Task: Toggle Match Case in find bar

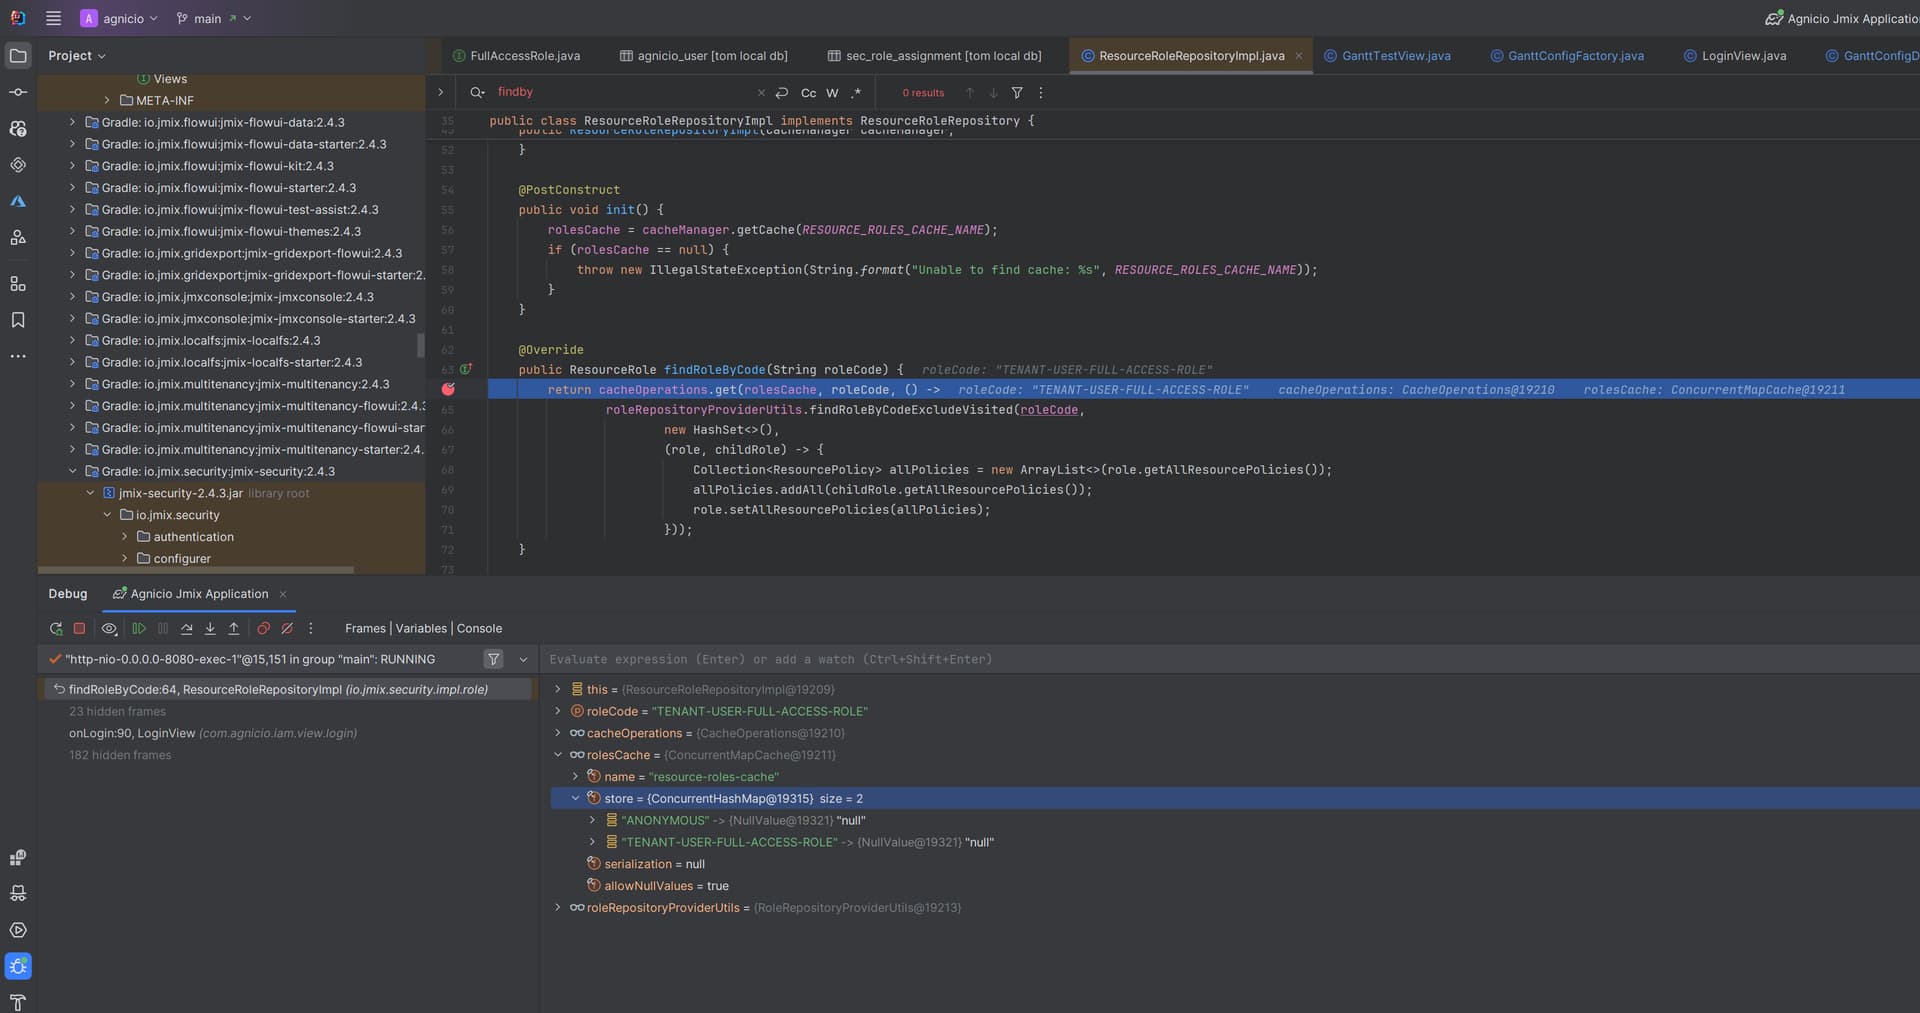Action: point(808,93)
